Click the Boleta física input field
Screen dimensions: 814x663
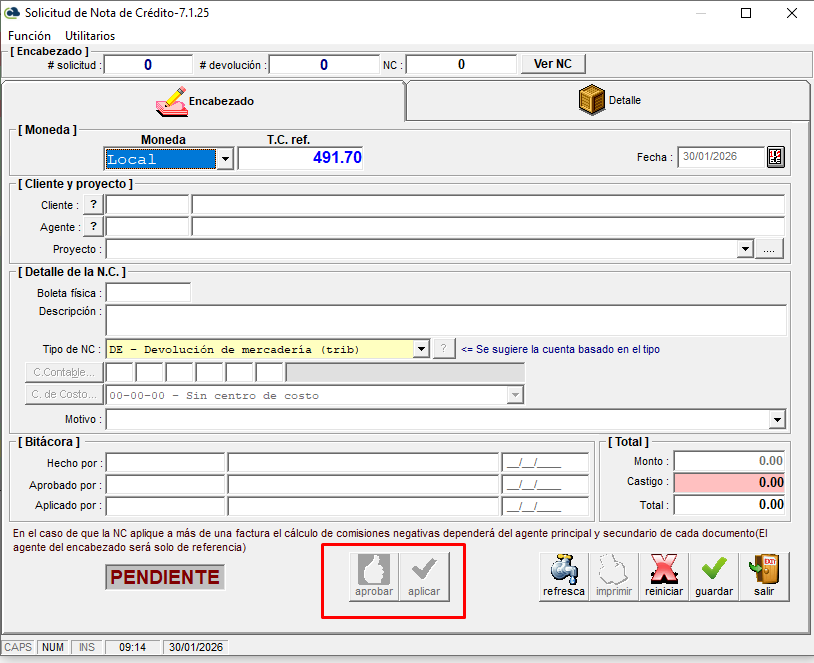(x=148, y=293)
